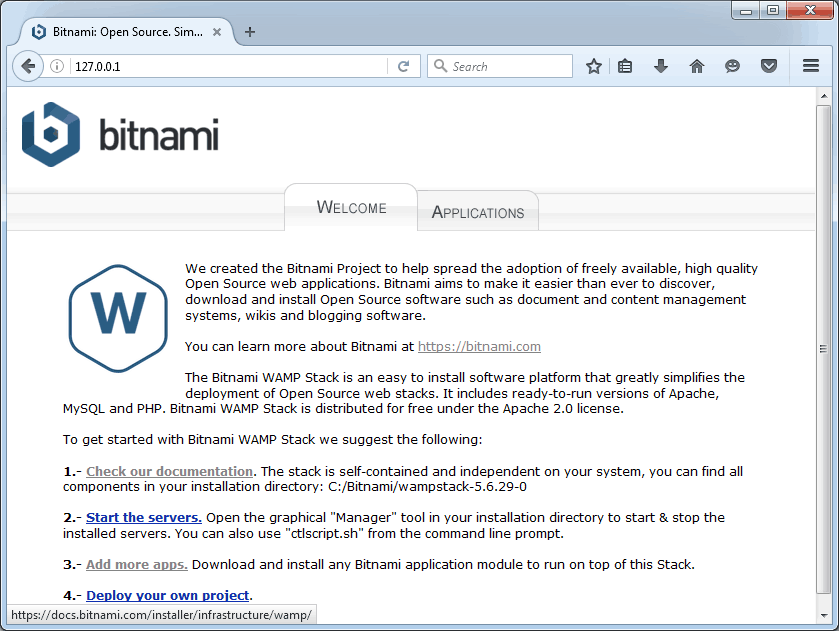The height and width of the screenshot is (631, 839).
Task: Click the hexagonal W WAMP logo
Action: coord(118,318)
